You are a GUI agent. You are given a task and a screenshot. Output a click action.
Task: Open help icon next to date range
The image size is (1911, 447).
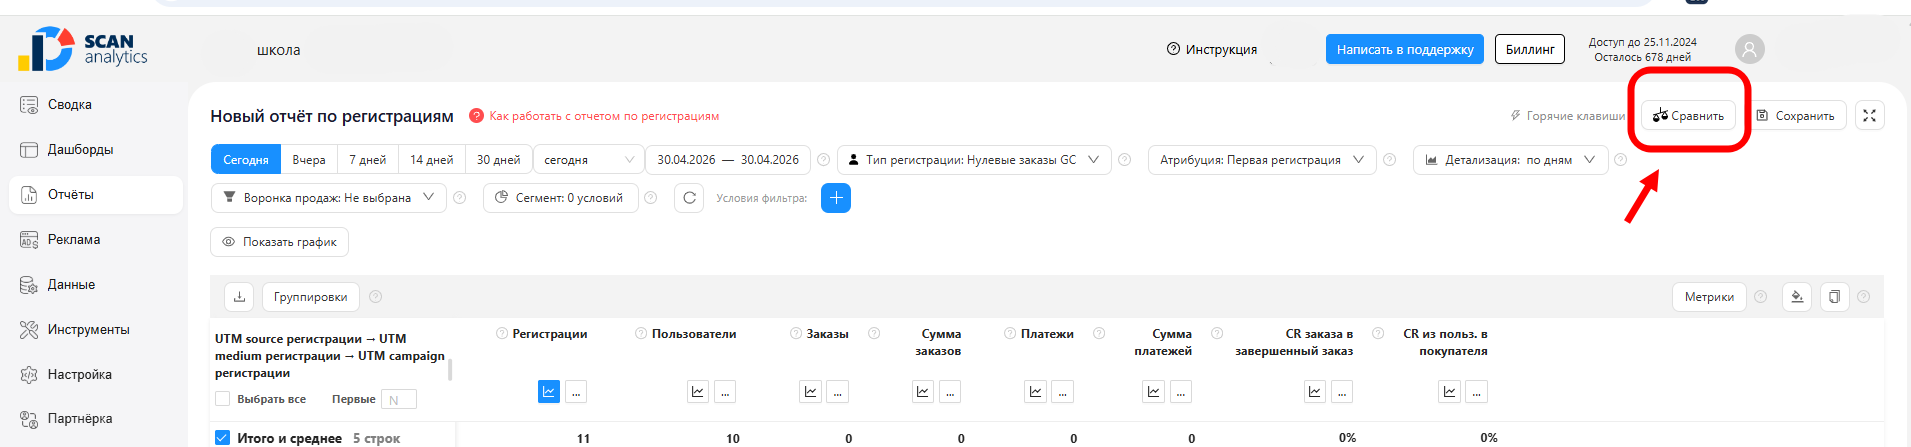823,160
